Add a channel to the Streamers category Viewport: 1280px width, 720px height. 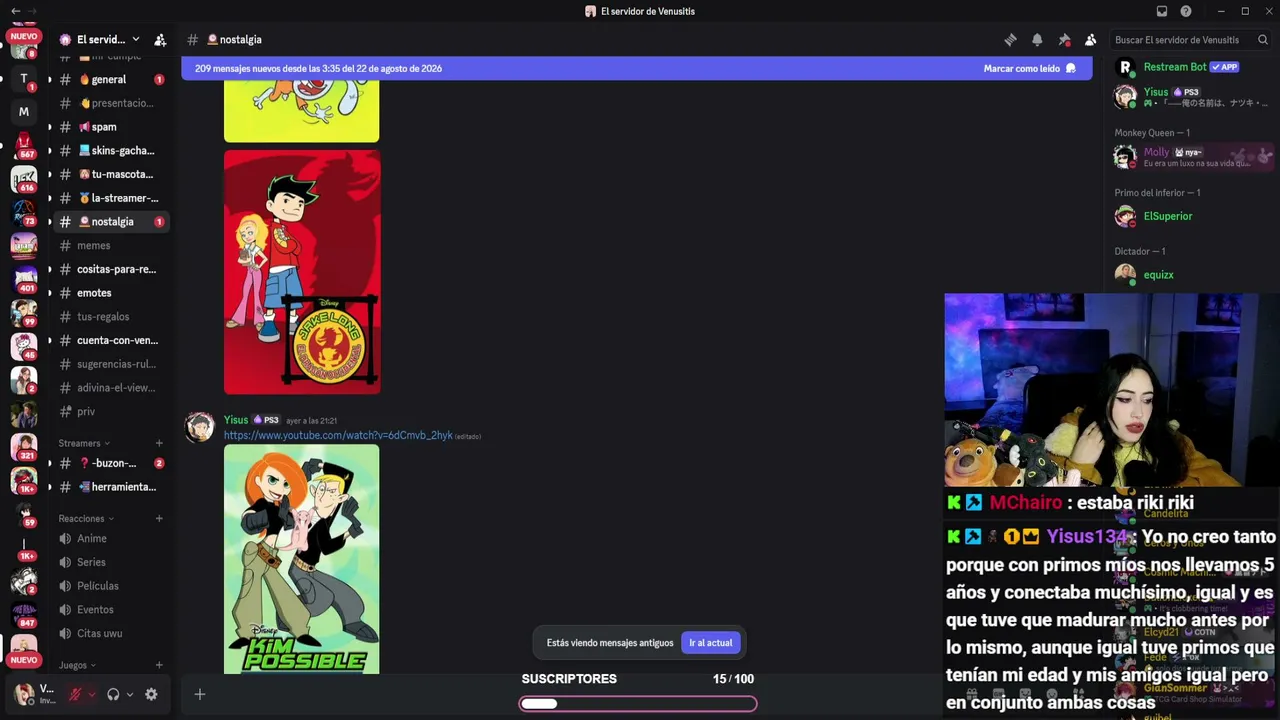coord(159,443)
